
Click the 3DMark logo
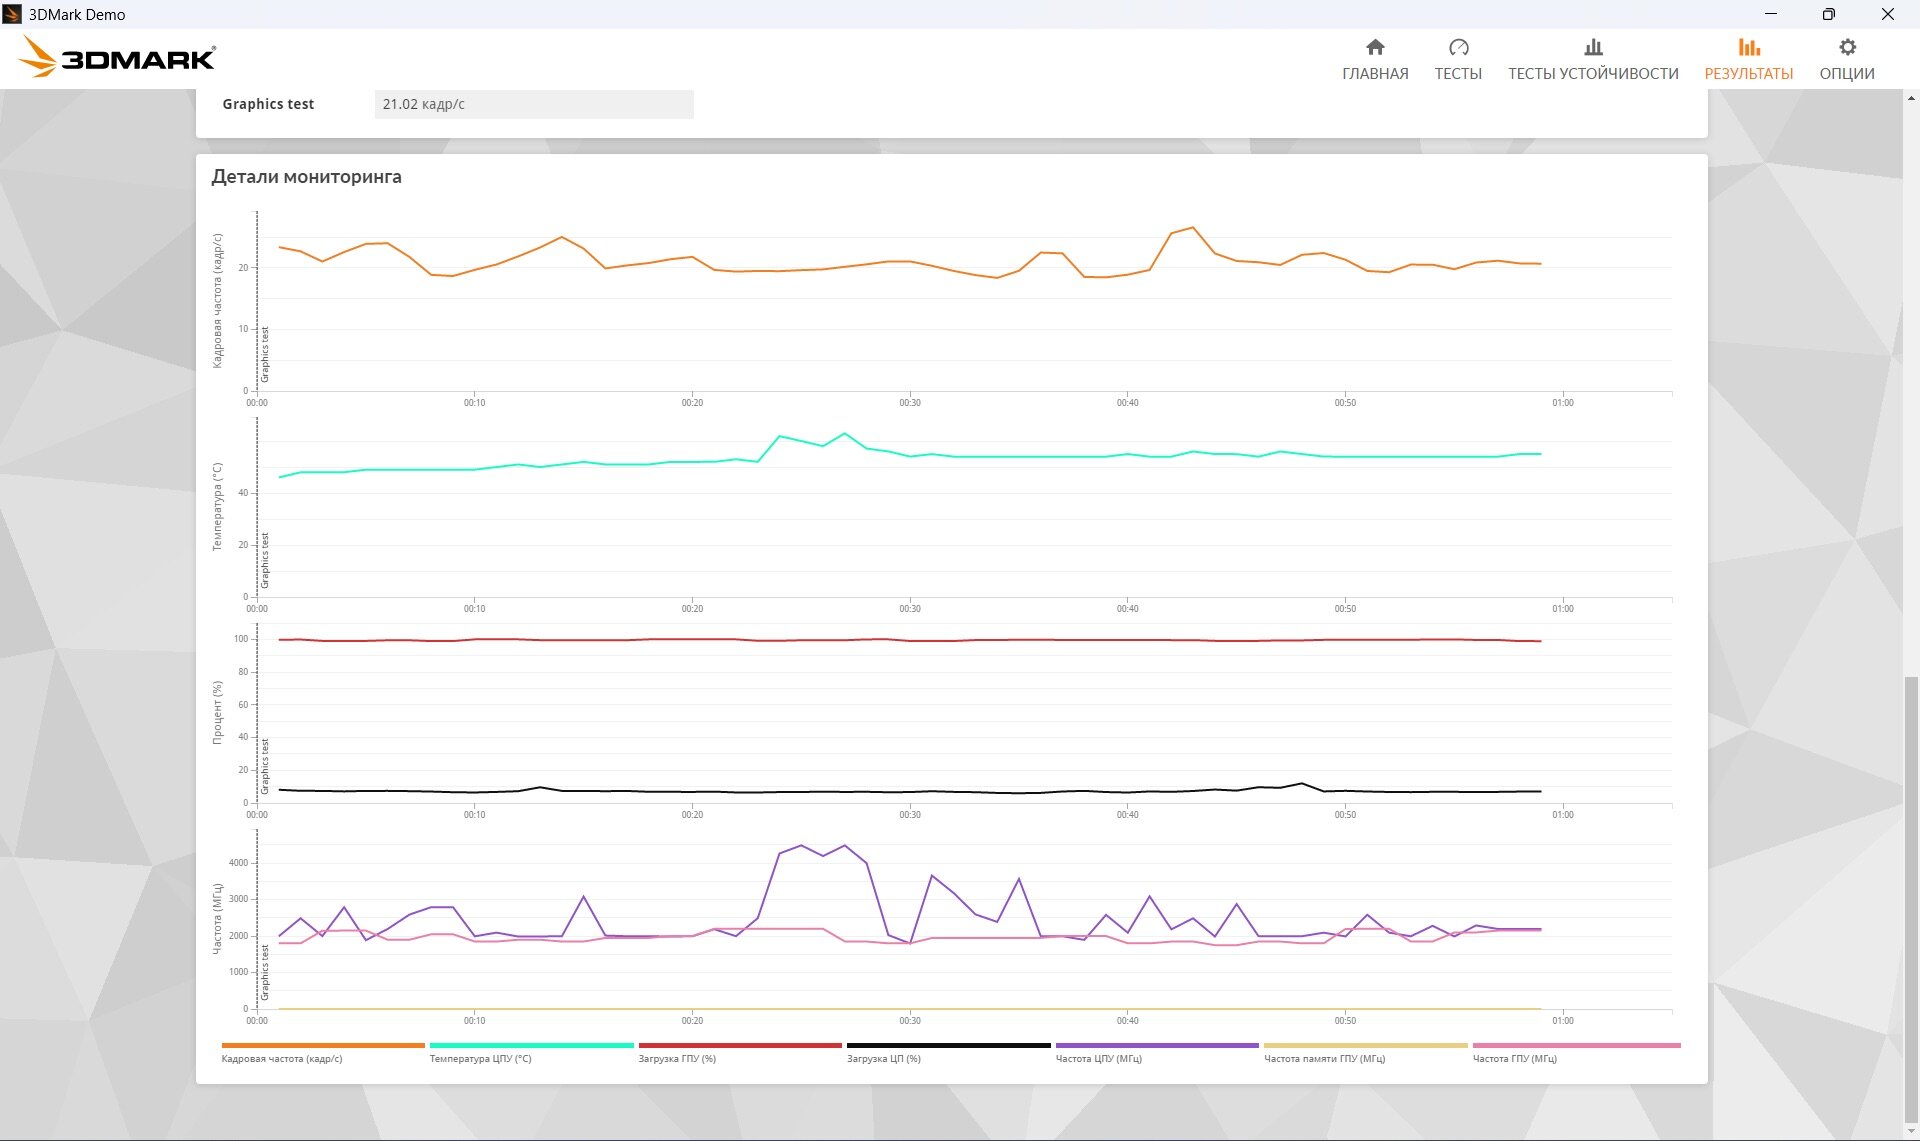[x=118, y=58]
